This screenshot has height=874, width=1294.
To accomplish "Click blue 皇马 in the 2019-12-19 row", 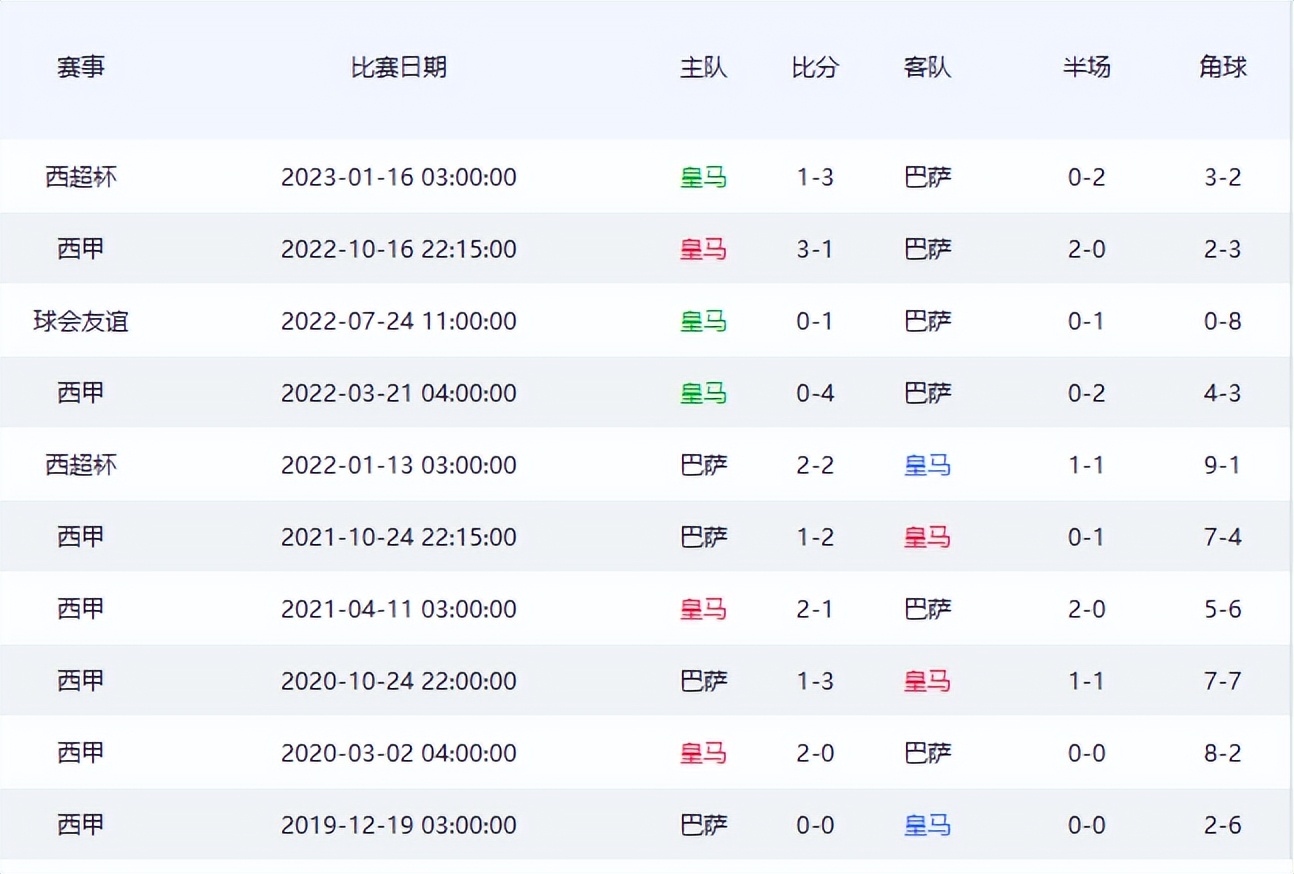I will coord(927,826).
